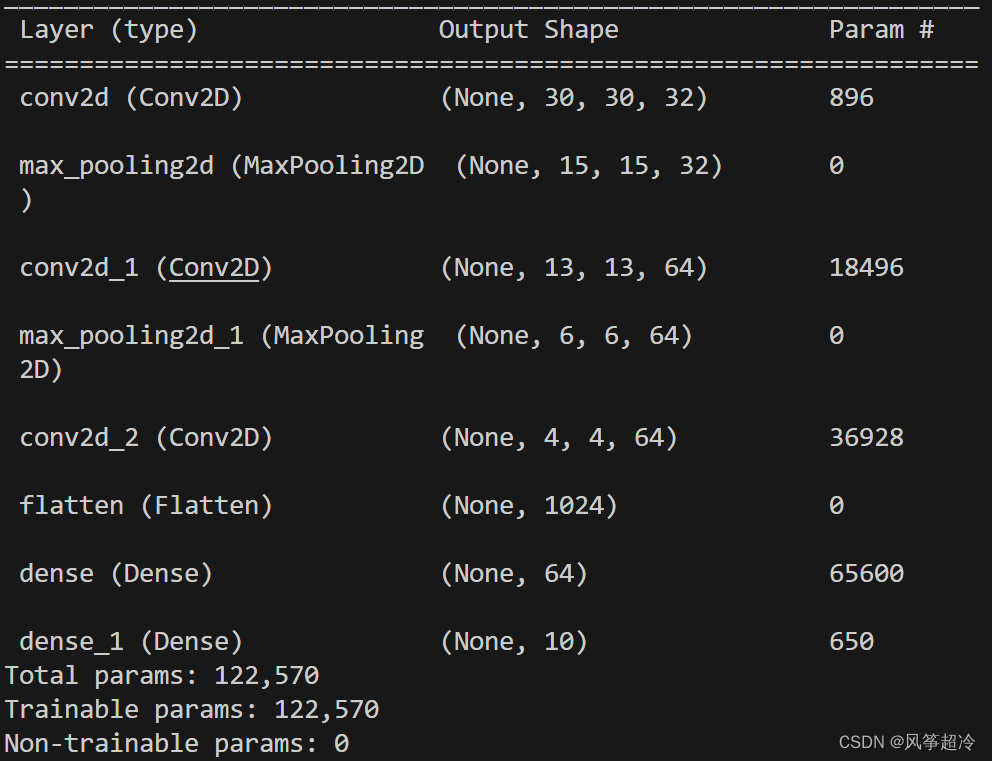This screenshot has width=992, height=761.
Task: Click output shape (None, 6, 6, 64)
Action: click(x=574, y=336)
